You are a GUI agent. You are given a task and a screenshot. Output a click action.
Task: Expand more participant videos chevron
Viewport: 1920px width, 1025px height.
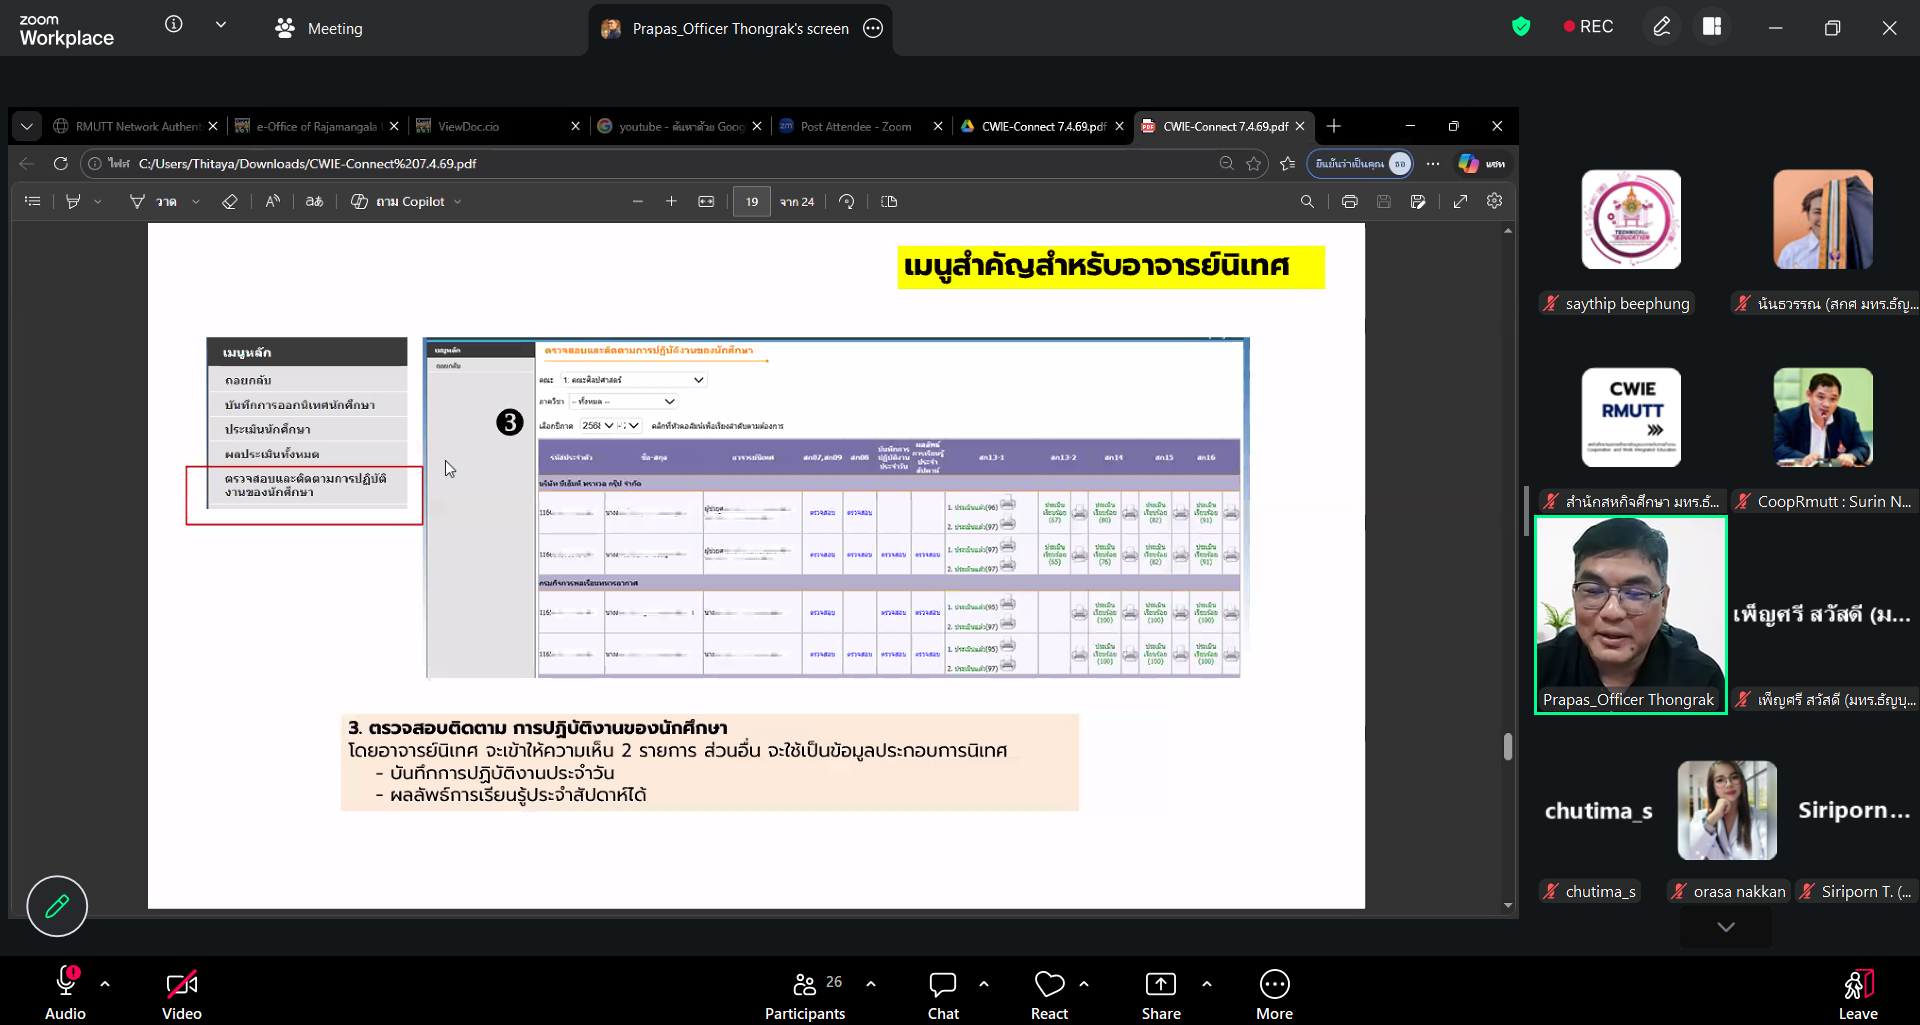[1725, 927]
